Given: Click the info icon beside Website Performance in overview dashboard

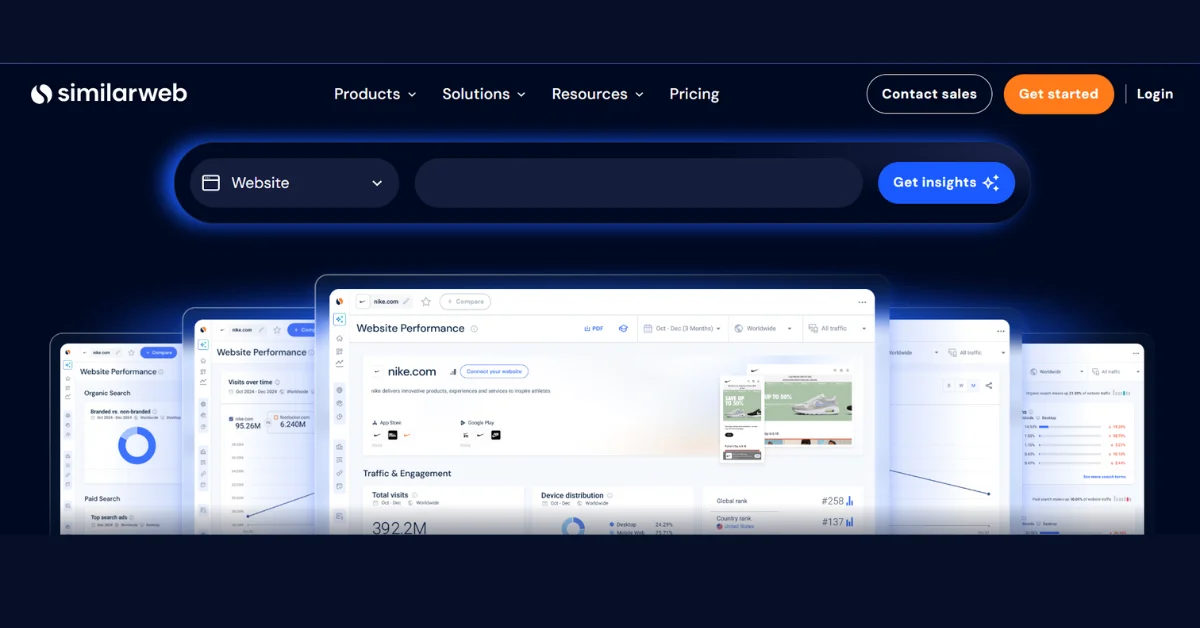Looking at the screenshot, I should click(x=474, y=329).
